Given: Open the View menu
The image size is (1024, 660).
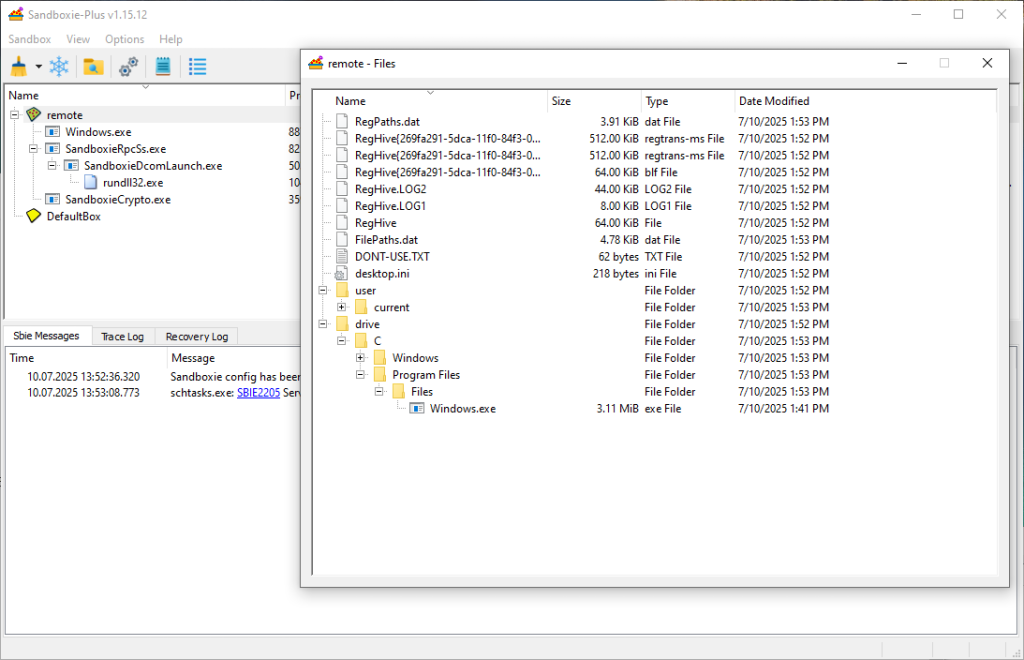Looking at the screenshot, I should (78, 39).
